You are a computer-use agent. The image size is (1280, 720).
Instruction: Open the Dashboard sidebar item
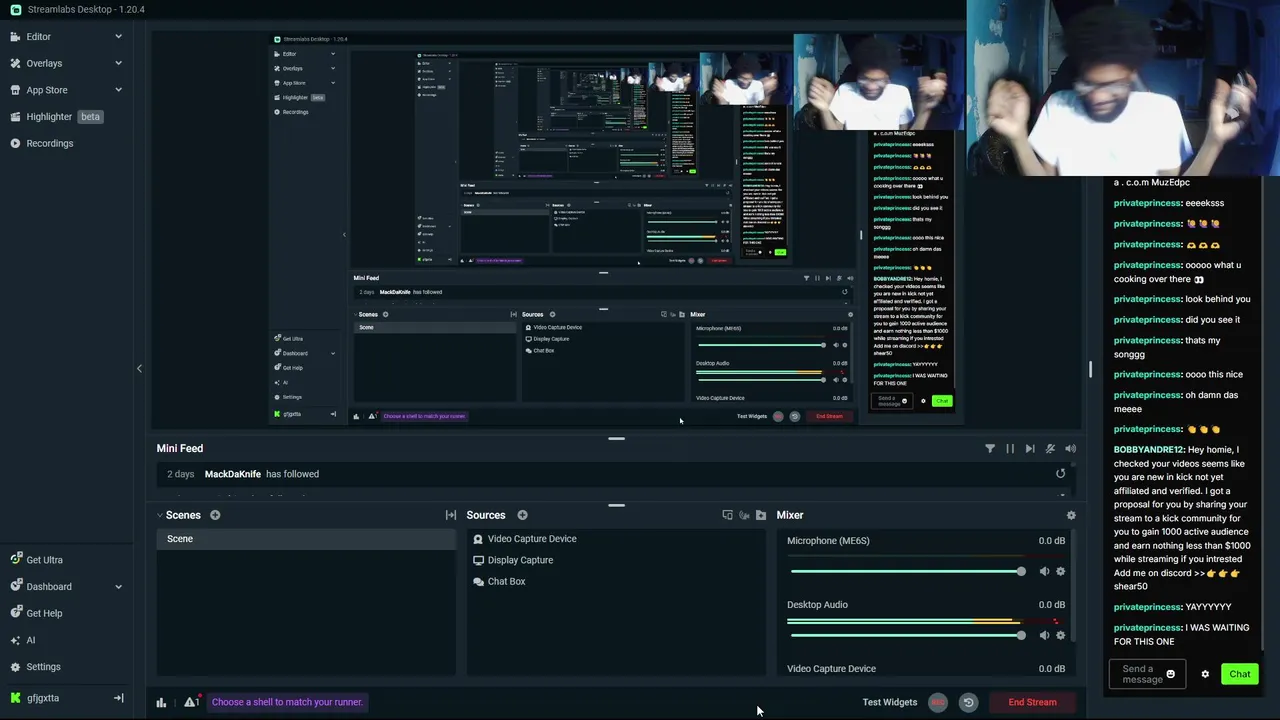click(49, 587)
